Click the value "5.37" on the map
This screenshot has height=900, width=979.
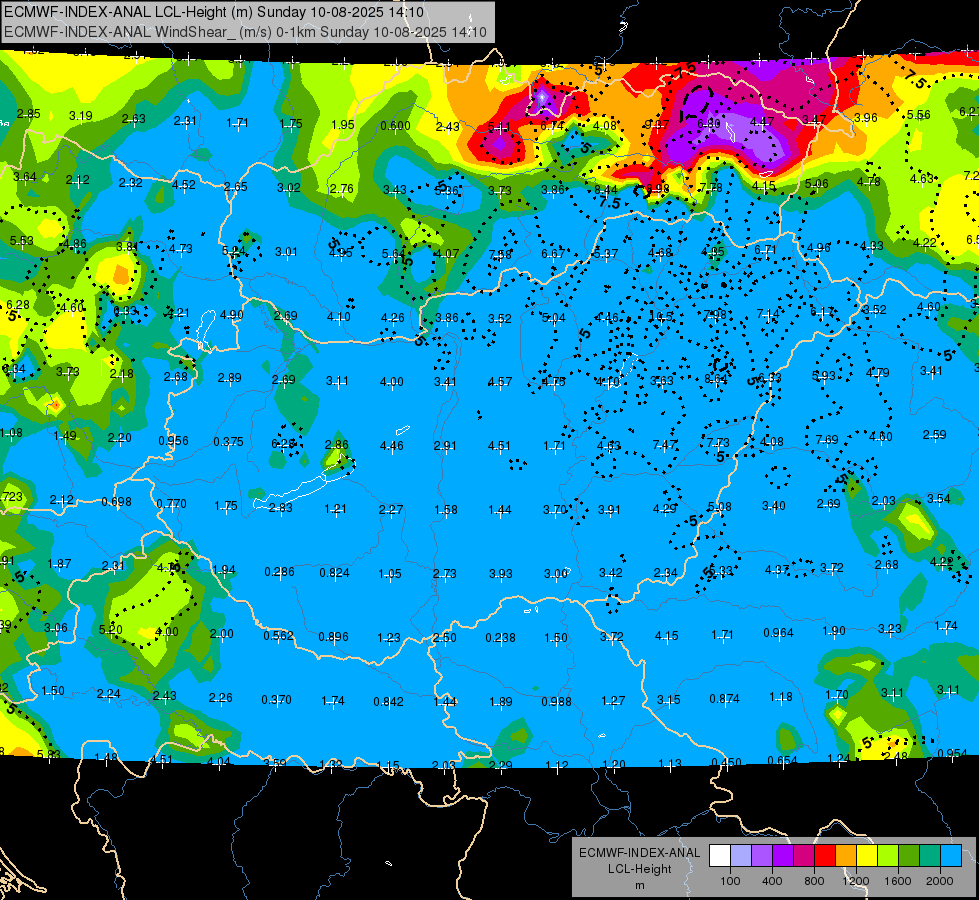[x=606, y=253]
